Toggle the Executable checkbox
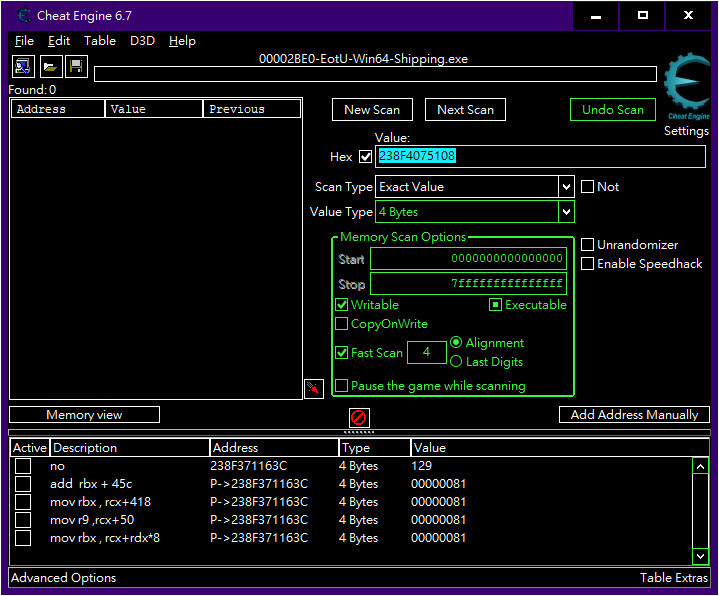The width and height of the screenshot is (719, 596). pyautogui.click(x=495, y=304)
